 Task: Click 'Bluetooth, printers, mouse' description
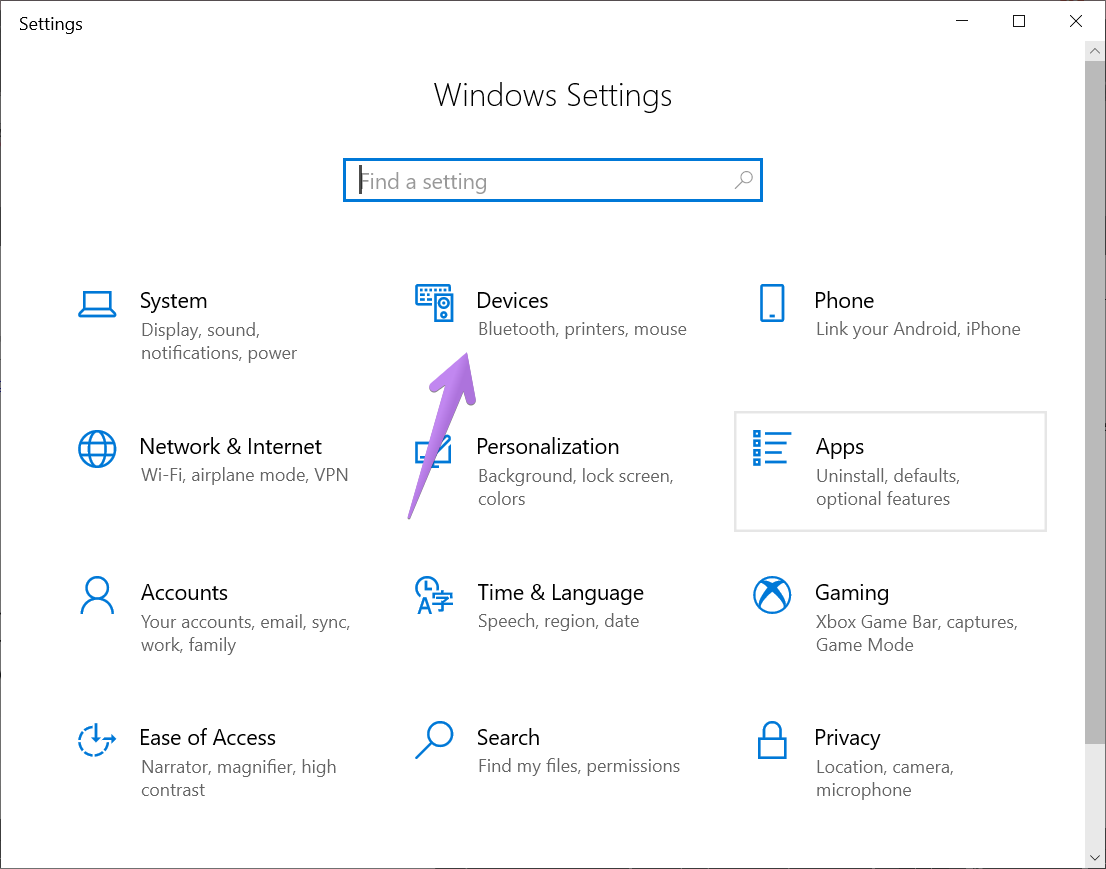coord(582,329)
